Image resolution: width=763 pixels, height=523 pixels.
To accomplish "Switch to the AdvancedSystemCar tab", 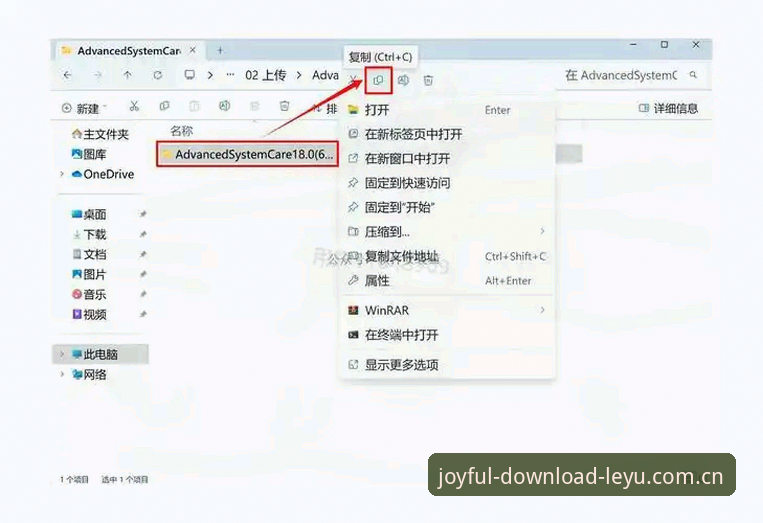I will (x=129, y=51).
